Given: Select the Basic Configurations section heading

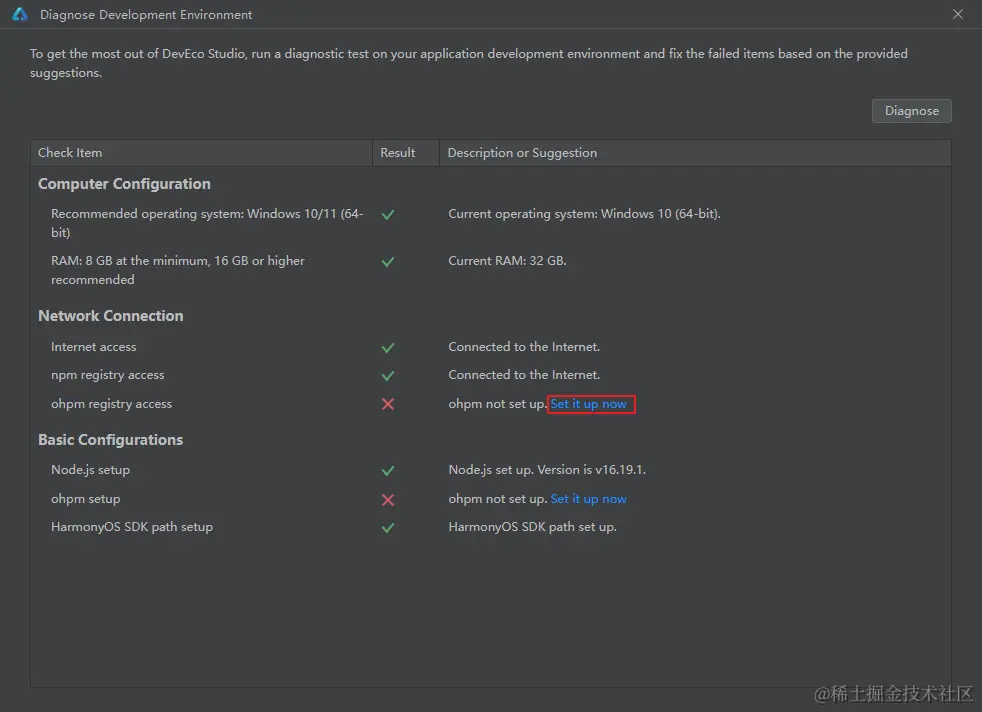Looking at the screenshot, I should tap(111, 440).
